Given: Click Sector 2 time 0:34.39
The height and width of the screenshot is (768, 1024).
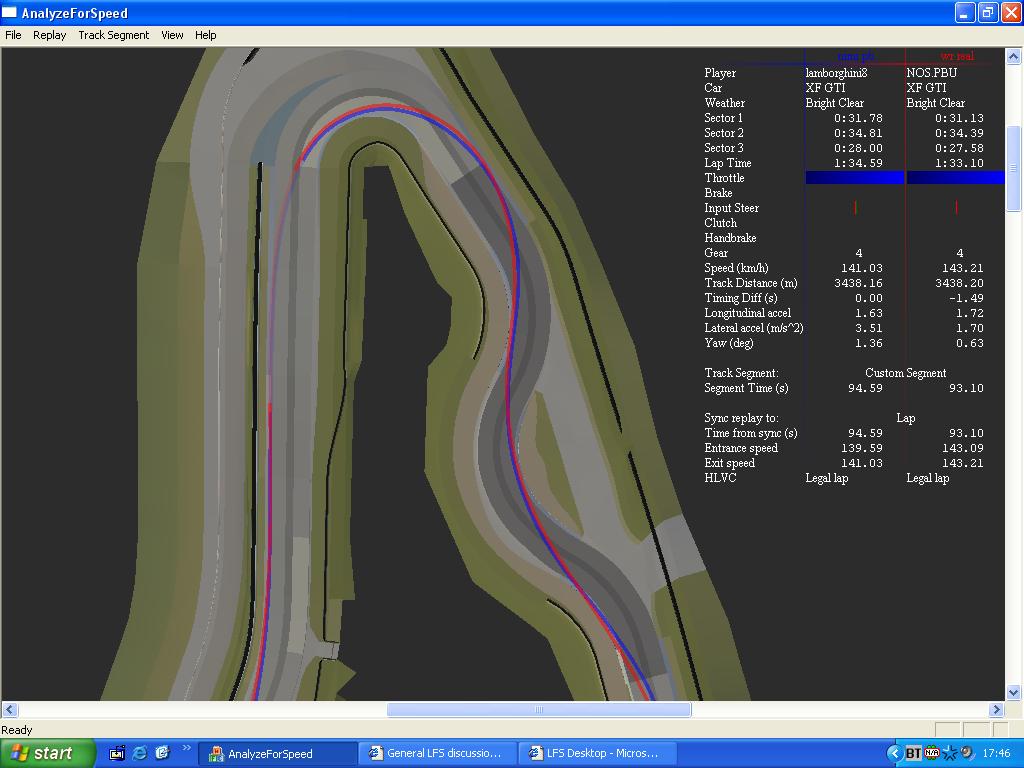Looking at the screenshot, I should click(959, 133).
